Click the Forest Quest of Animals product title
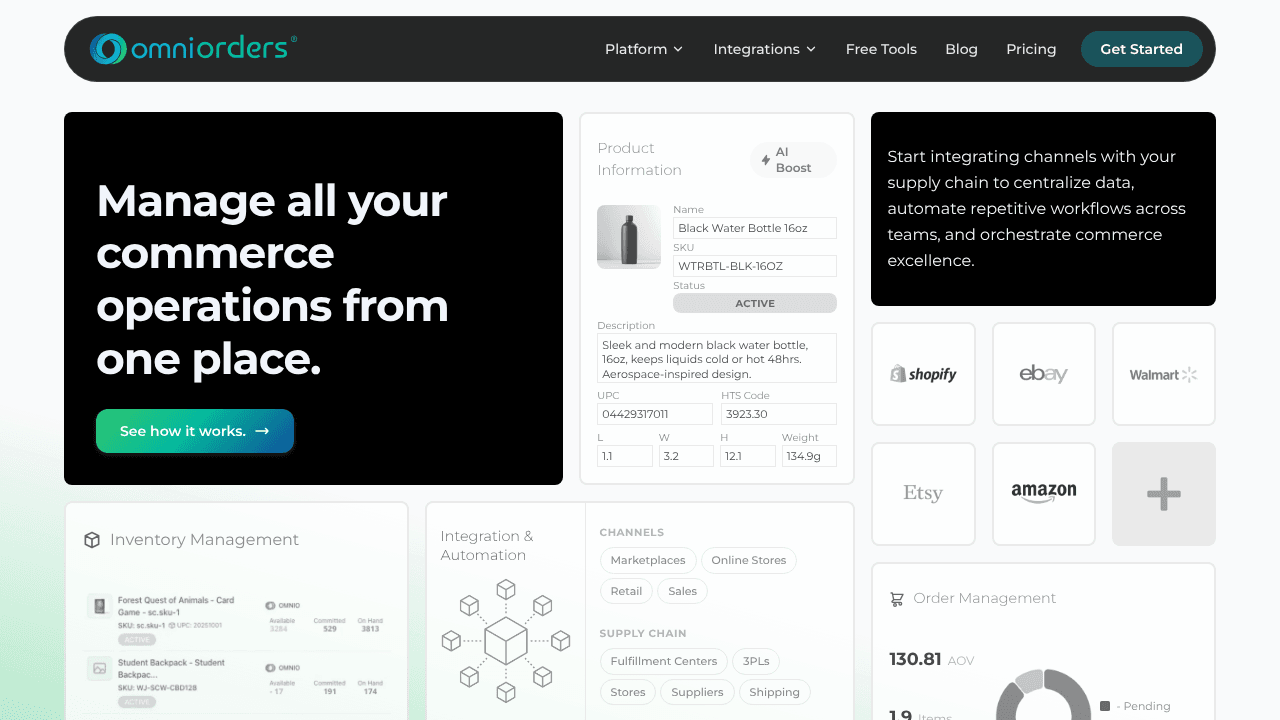 click(176, 606)
